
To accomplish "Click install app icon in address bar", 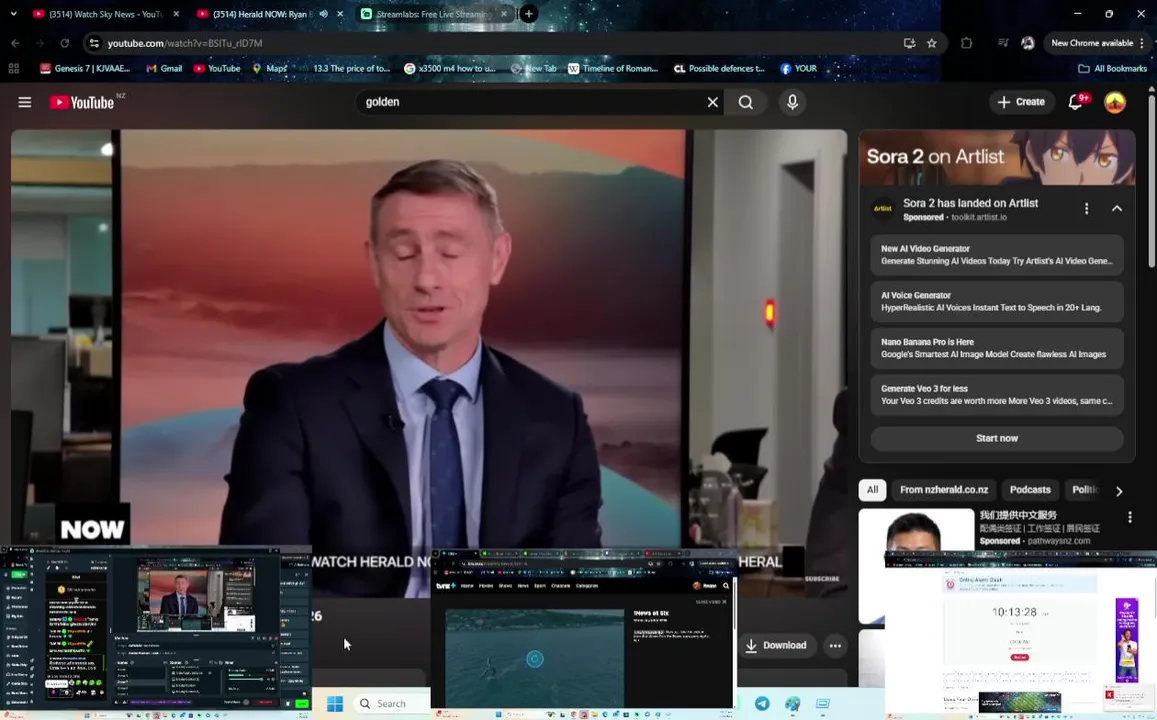I will [910, 44].
